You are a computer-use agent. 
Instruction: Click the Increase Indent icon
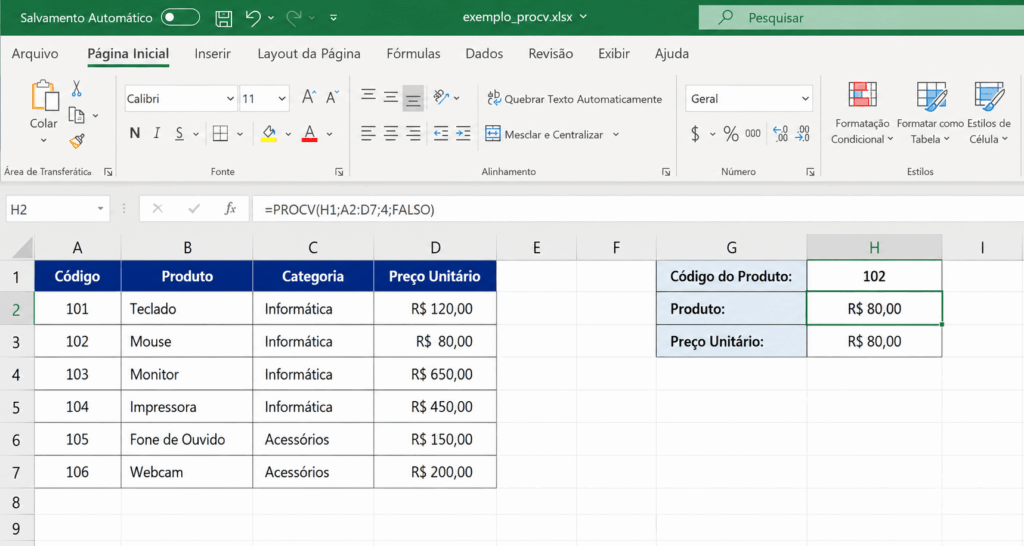[463, 134]
